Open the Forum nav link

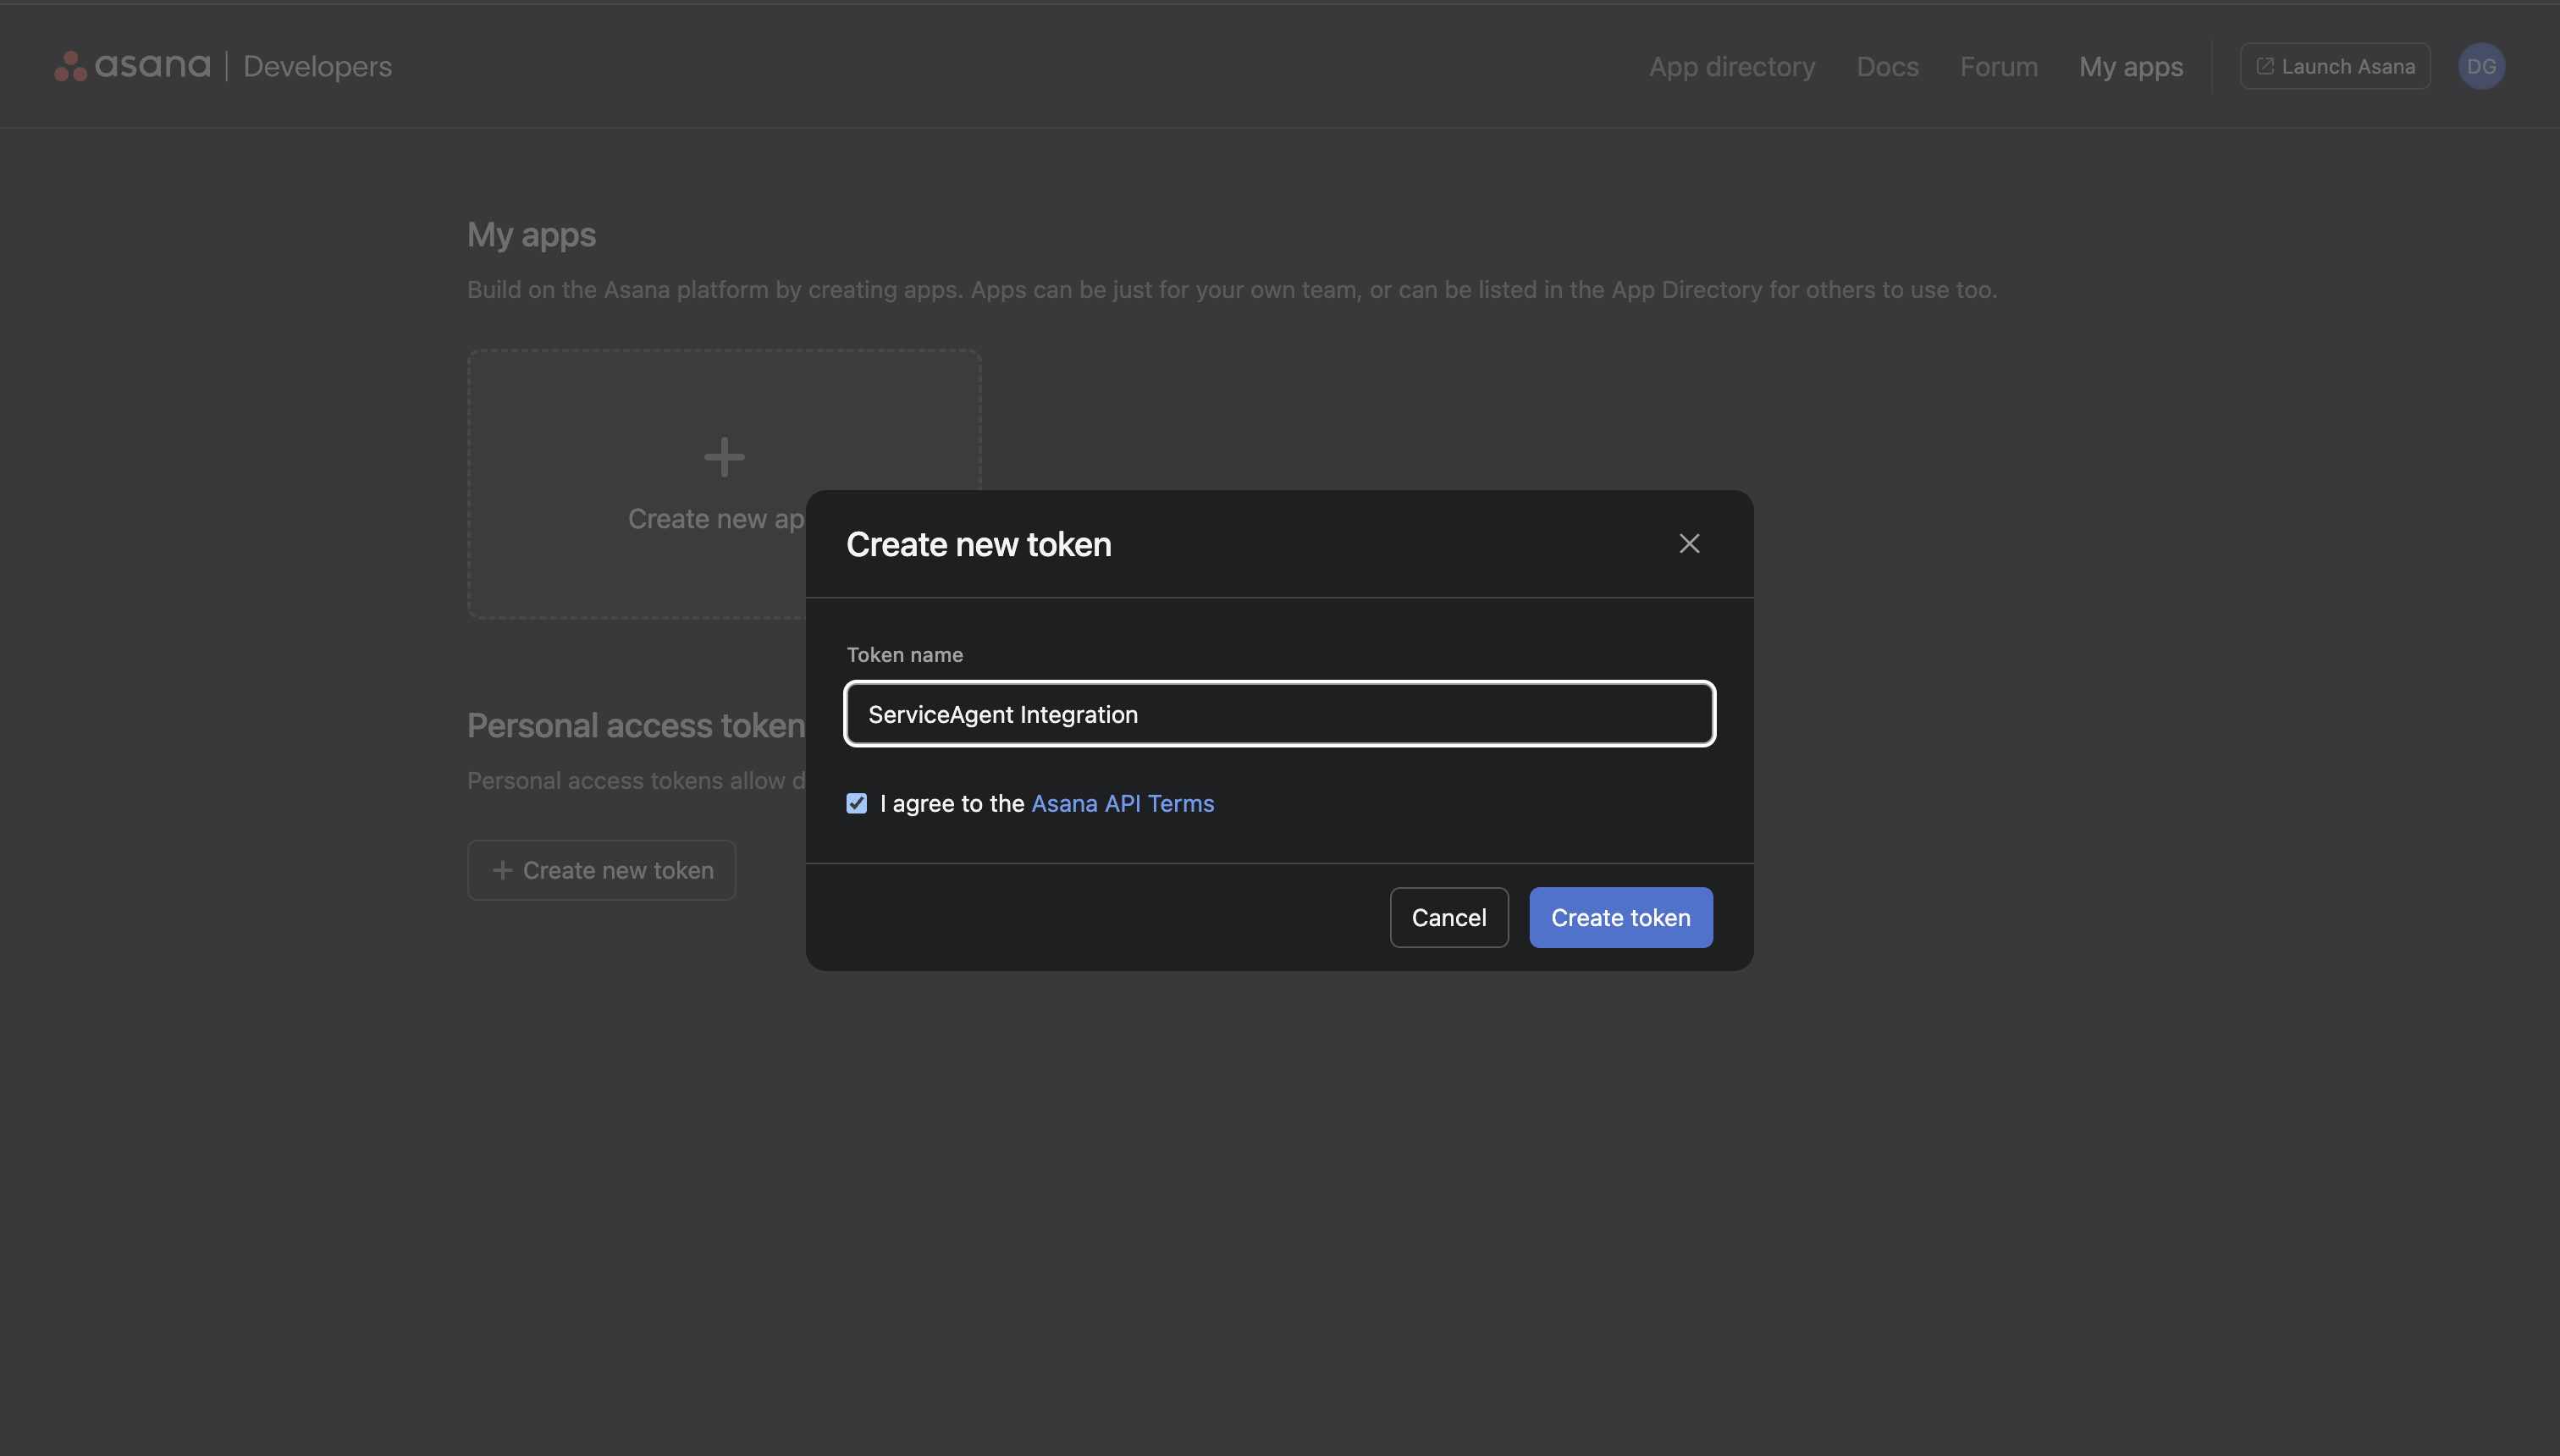click(x=1998, y=66)
